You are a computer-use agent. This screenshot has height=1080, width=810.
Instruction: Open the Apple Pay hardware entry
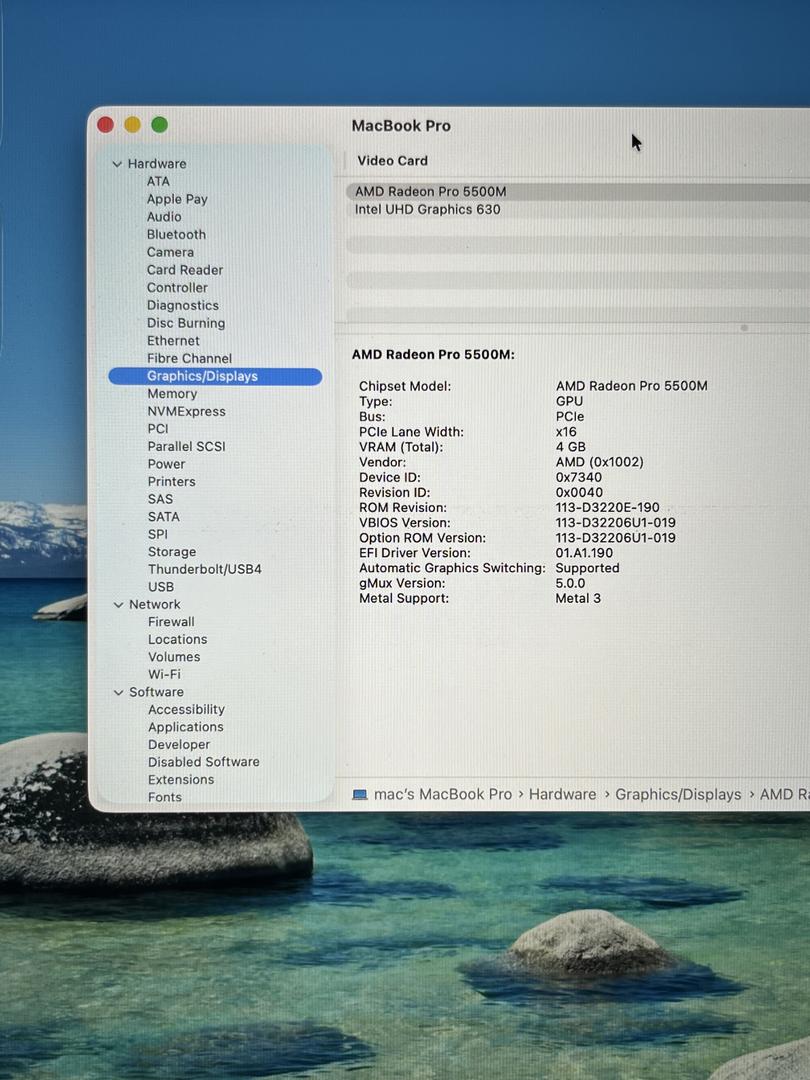(177, 199)
